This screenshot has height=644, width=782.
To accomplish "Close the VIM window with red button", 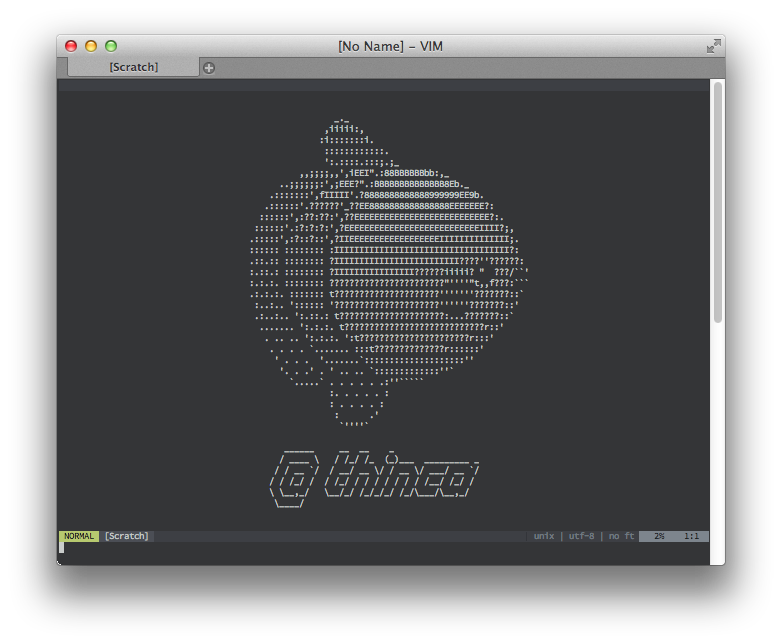I will [x=71, y=46].
